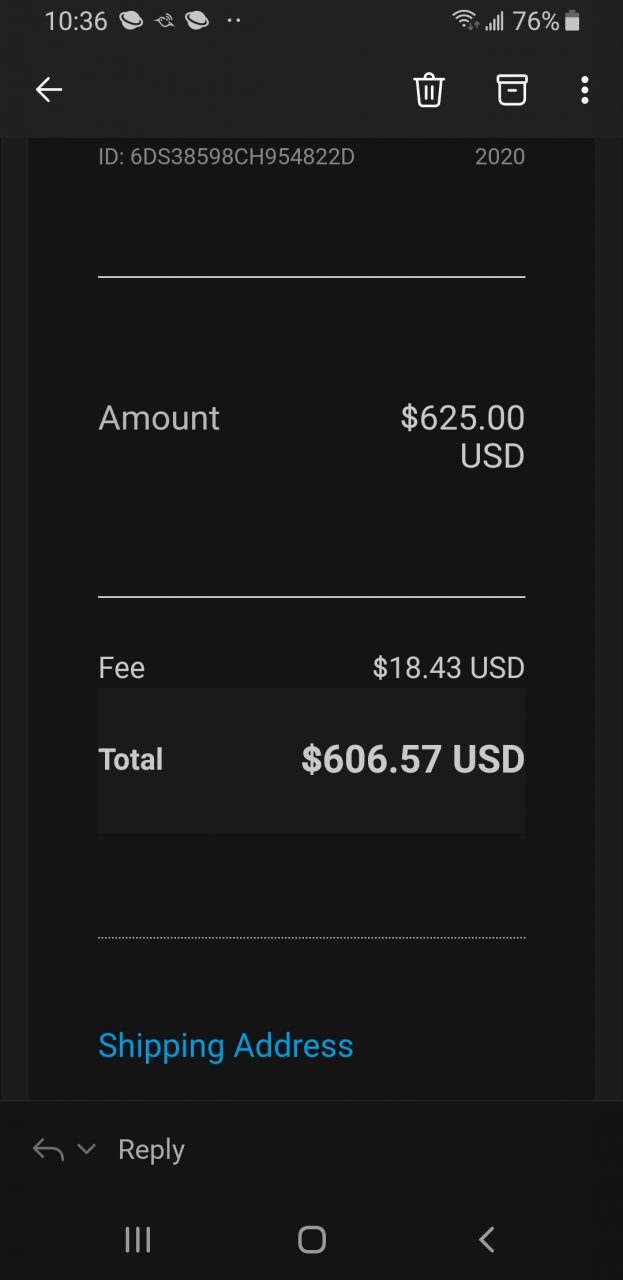Screen dimensions: 623x1280
Task: Select the $625.00 USD amount value
Action: (463, 436)
